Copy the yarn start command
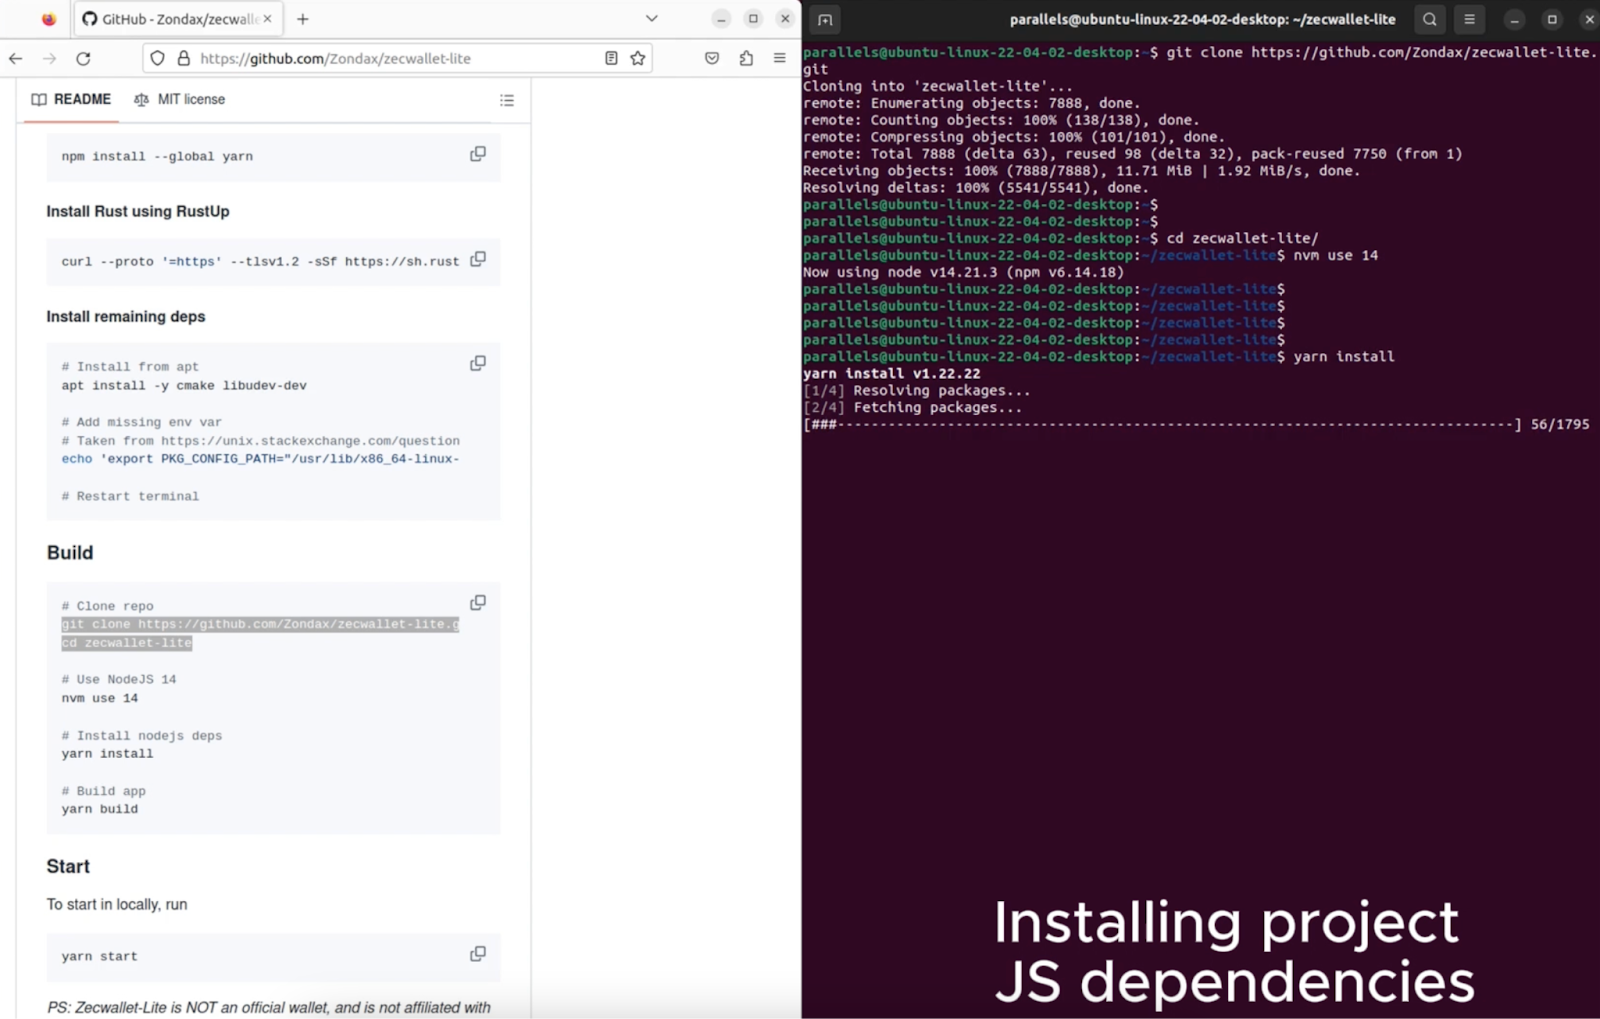This screenshot has width=1600, height=1019. 478,954
